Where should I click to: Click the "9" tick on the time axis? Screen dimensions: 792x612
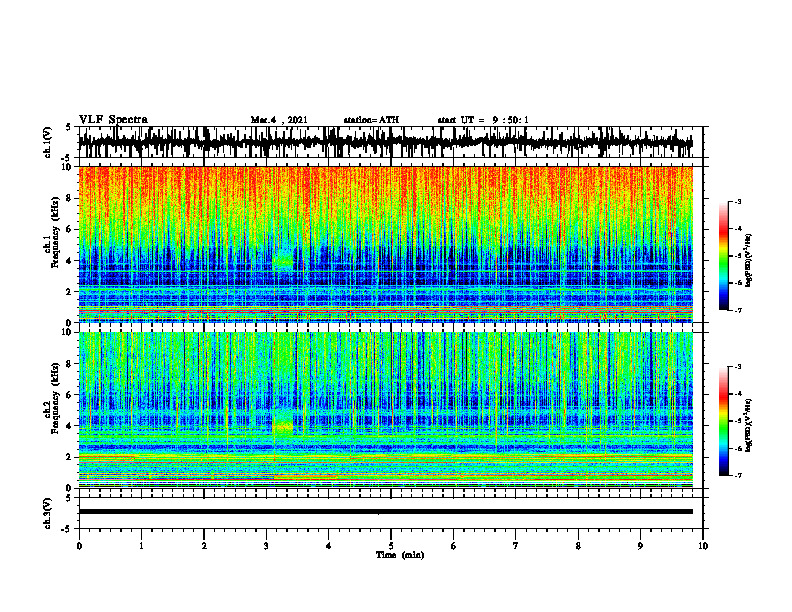pyautogui.click(x=640, y=546)
